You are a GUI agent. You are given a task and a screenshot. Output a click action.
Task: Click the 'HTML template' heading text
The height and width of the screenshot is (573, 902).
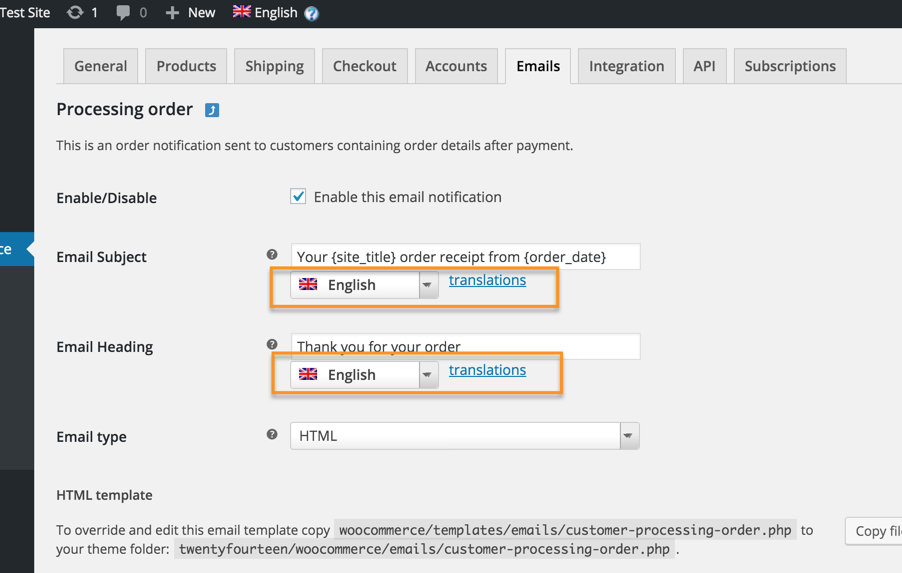coord(104,495)
